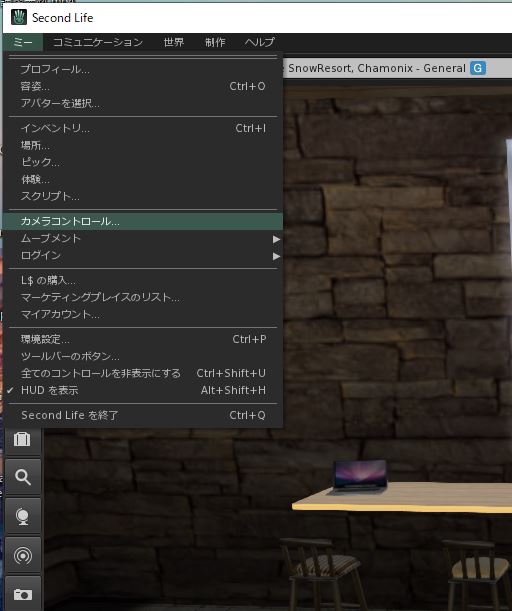Viewport: 512px width, 611px height.
Task: Expand the ムーブメント submenu arrow
Action: click(276, 239)
